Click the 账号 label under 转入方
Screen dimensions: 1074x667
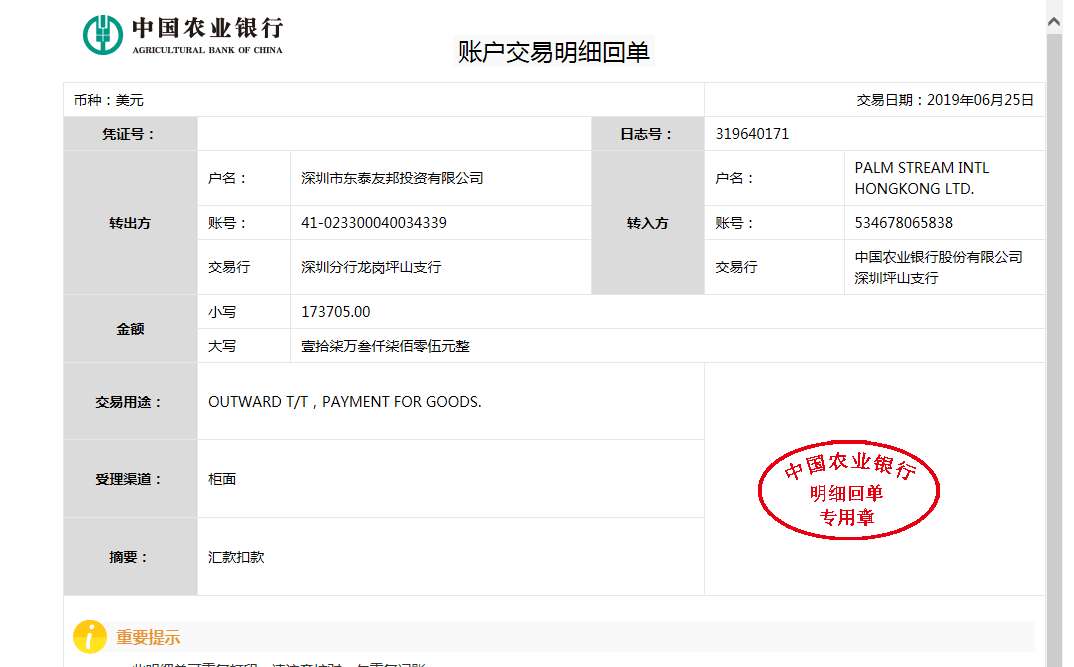coord(734,223)
